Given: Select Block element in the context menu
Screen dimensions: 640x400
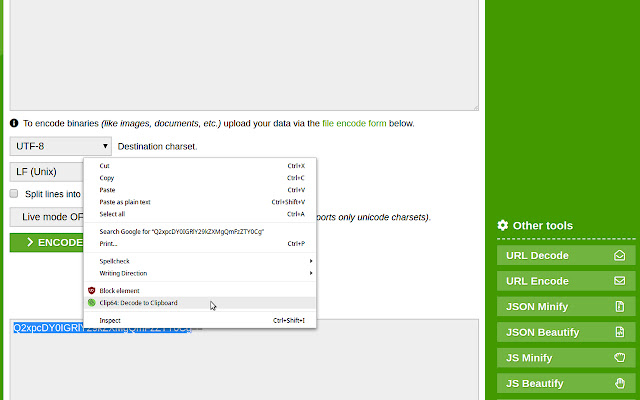Looking at the screenshot, I should click(200, 291).
